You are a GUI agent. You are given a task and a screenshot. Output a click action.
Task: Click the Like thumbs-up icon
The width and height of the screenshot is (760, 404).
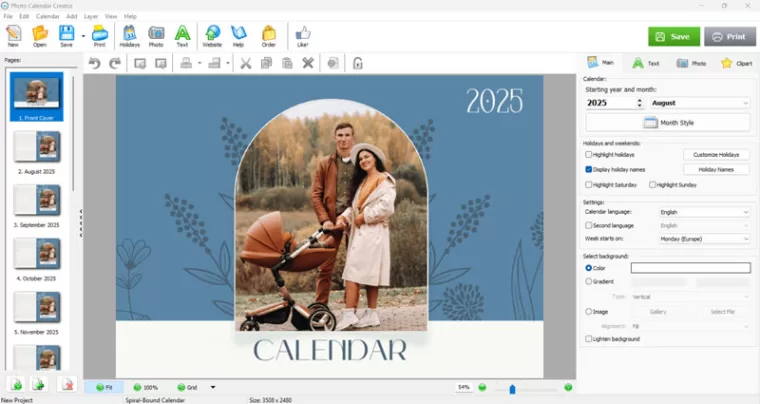pyautogui.click(x=302, y=36)
